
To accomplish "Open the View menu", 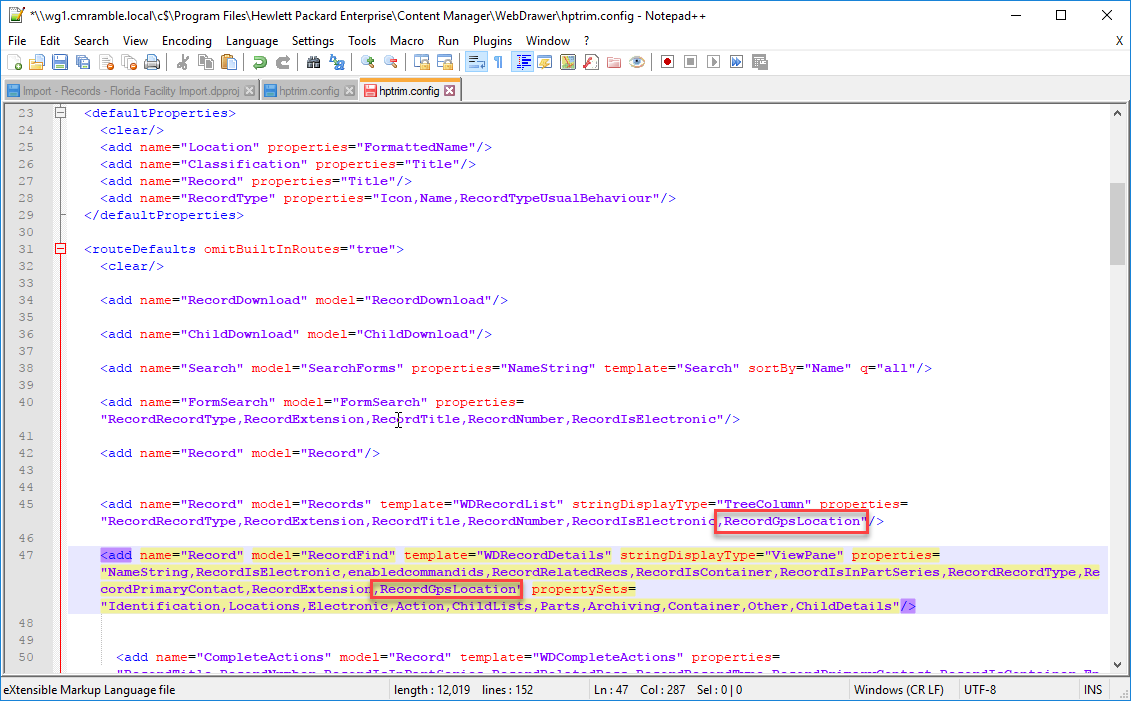I will click(135, 41).
